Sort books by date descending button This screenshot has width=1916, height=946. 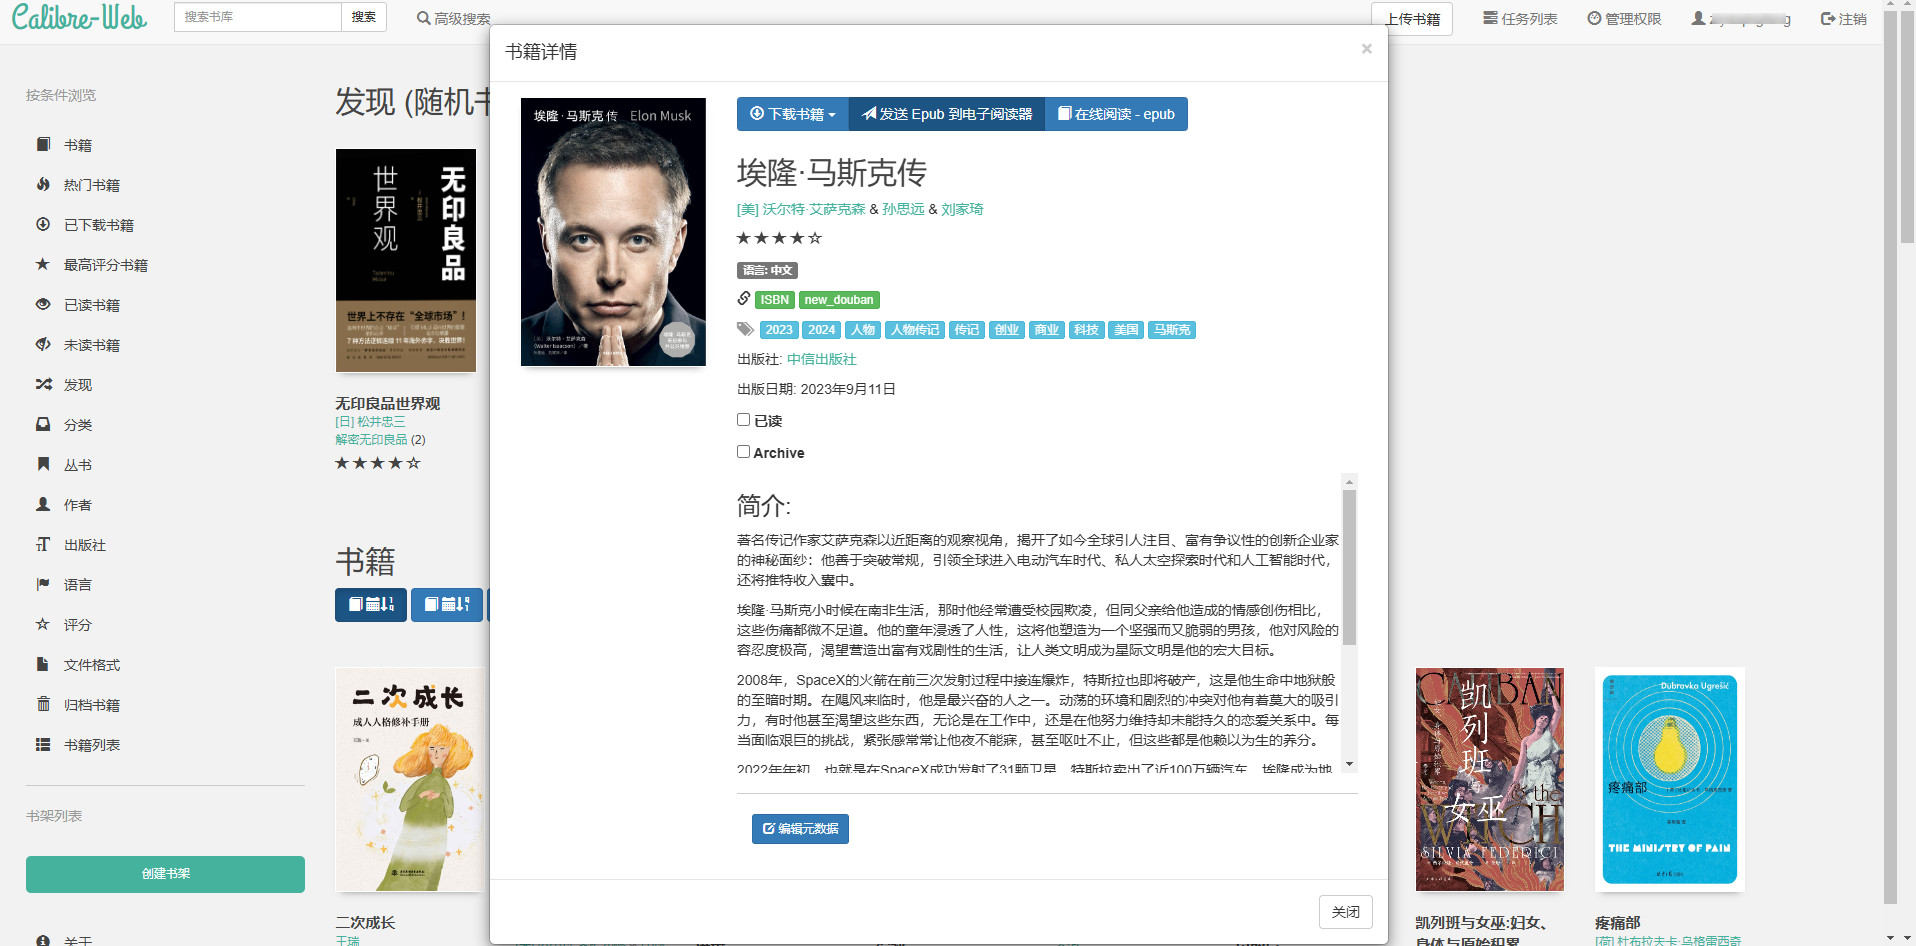[371, 604]
